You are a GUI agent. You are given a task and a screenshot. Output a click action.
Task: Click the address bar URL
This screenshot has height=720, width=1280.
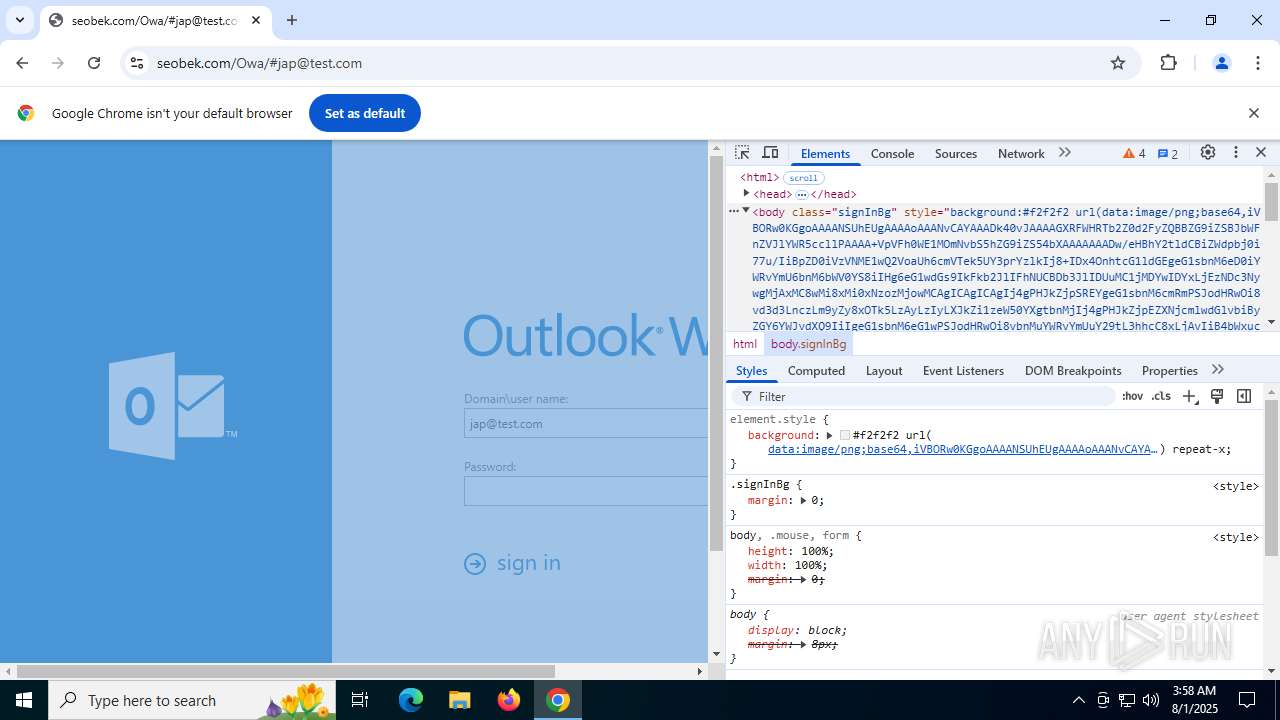coord(259,63)
